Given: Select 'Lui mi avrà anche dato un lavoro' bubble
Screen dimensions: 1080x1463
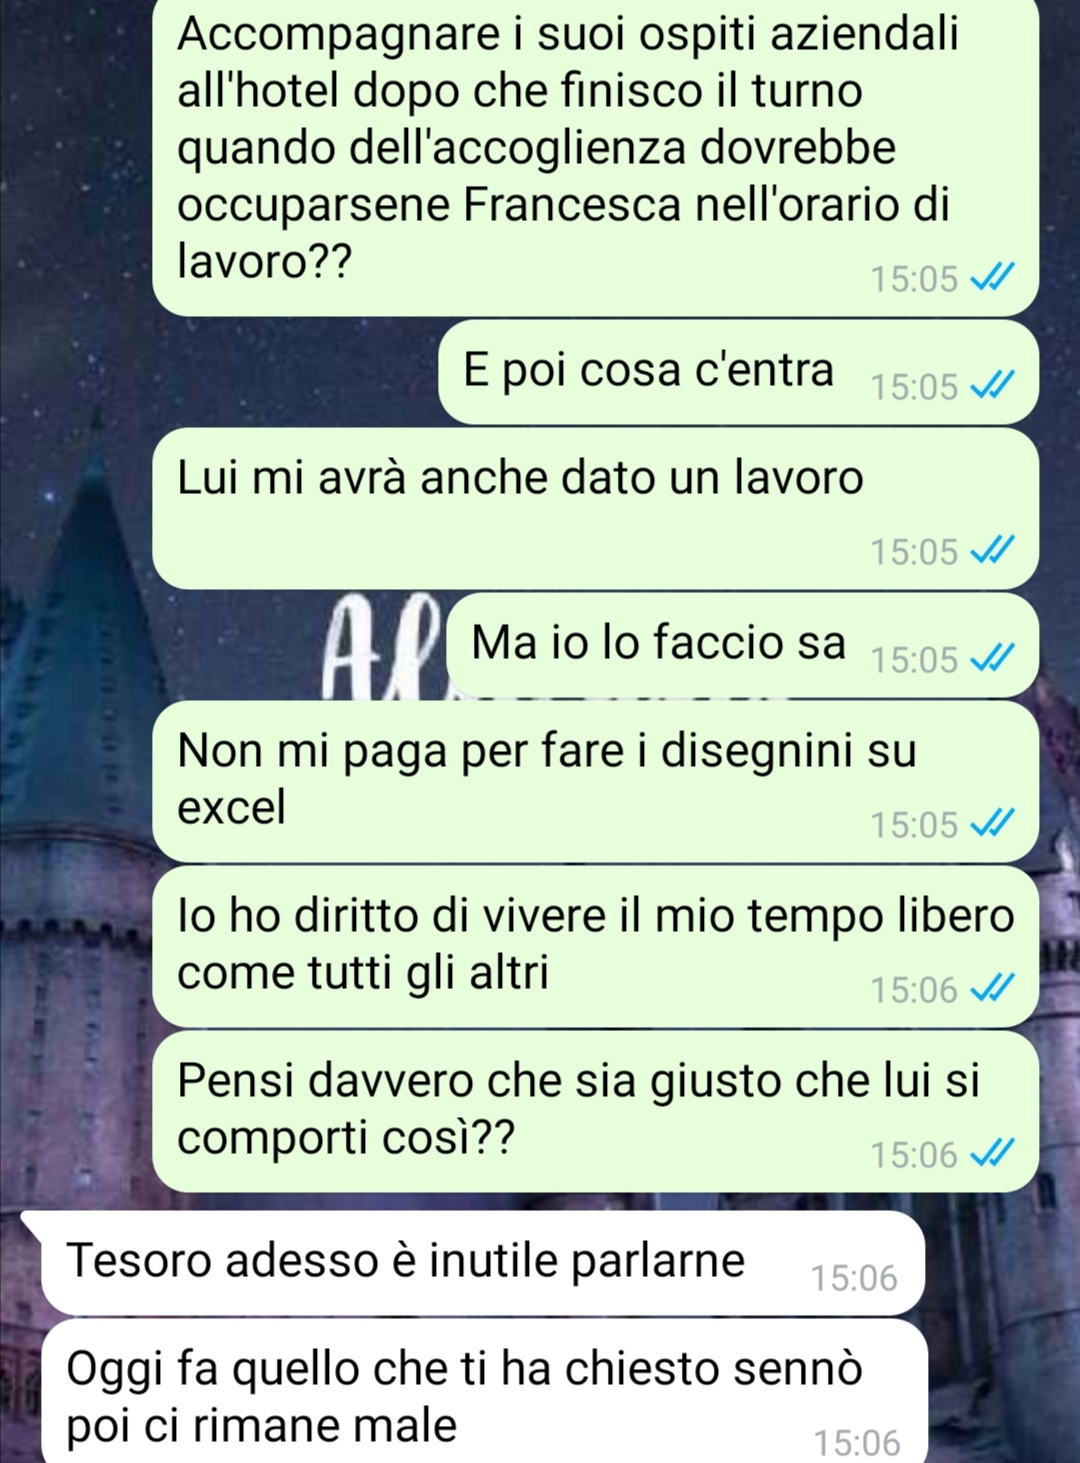Looking at the screenshot, I should (x=595, y=508).
